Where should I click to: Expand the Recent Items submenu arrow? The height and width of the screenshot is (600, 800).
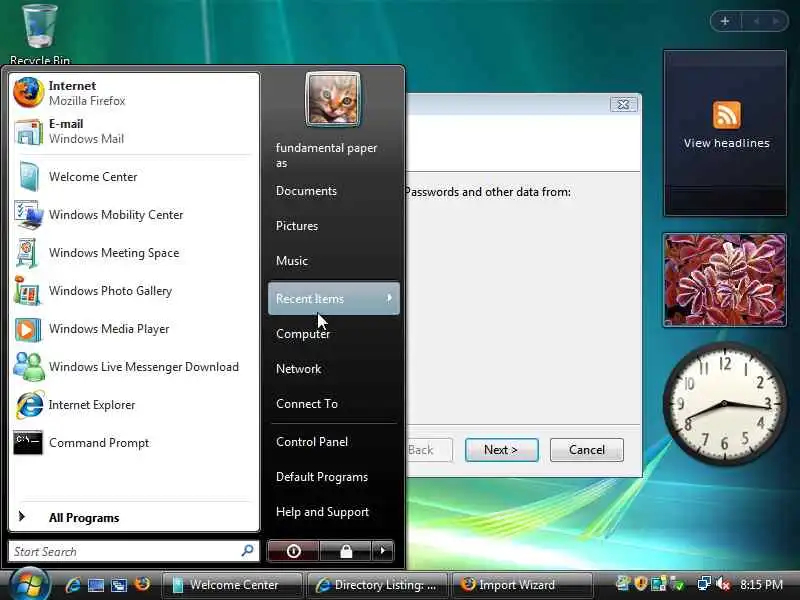coord(389,298)
